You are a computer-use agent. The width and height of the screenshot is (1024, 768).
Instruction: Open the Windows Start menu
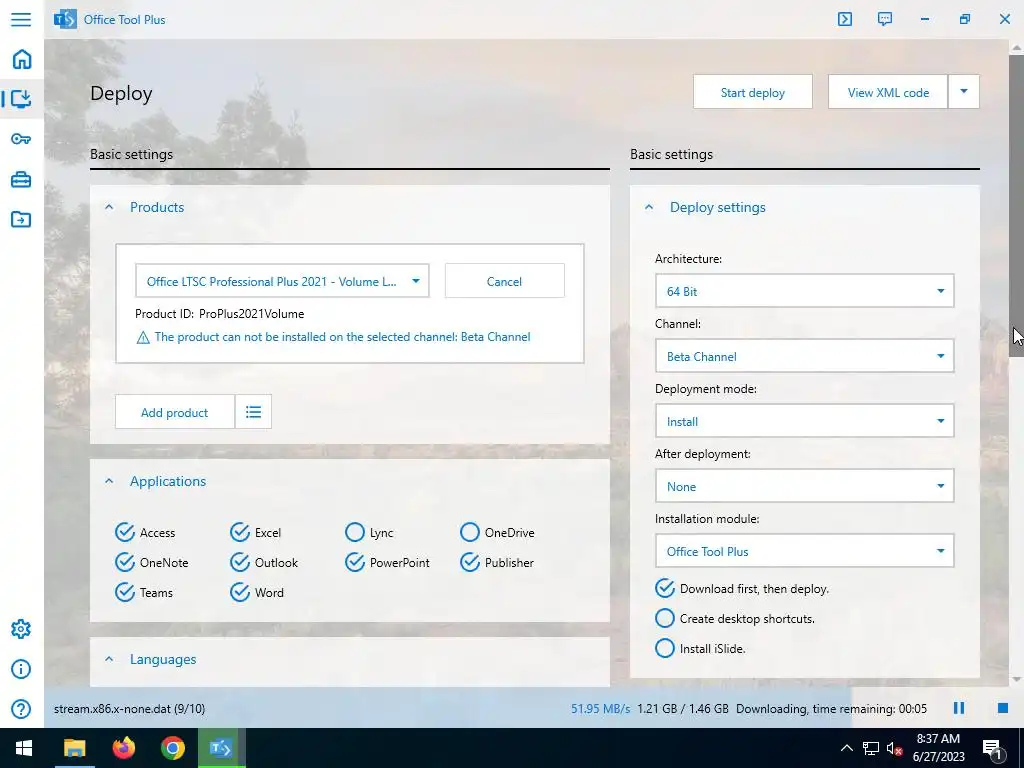click(x=24, y=748)
